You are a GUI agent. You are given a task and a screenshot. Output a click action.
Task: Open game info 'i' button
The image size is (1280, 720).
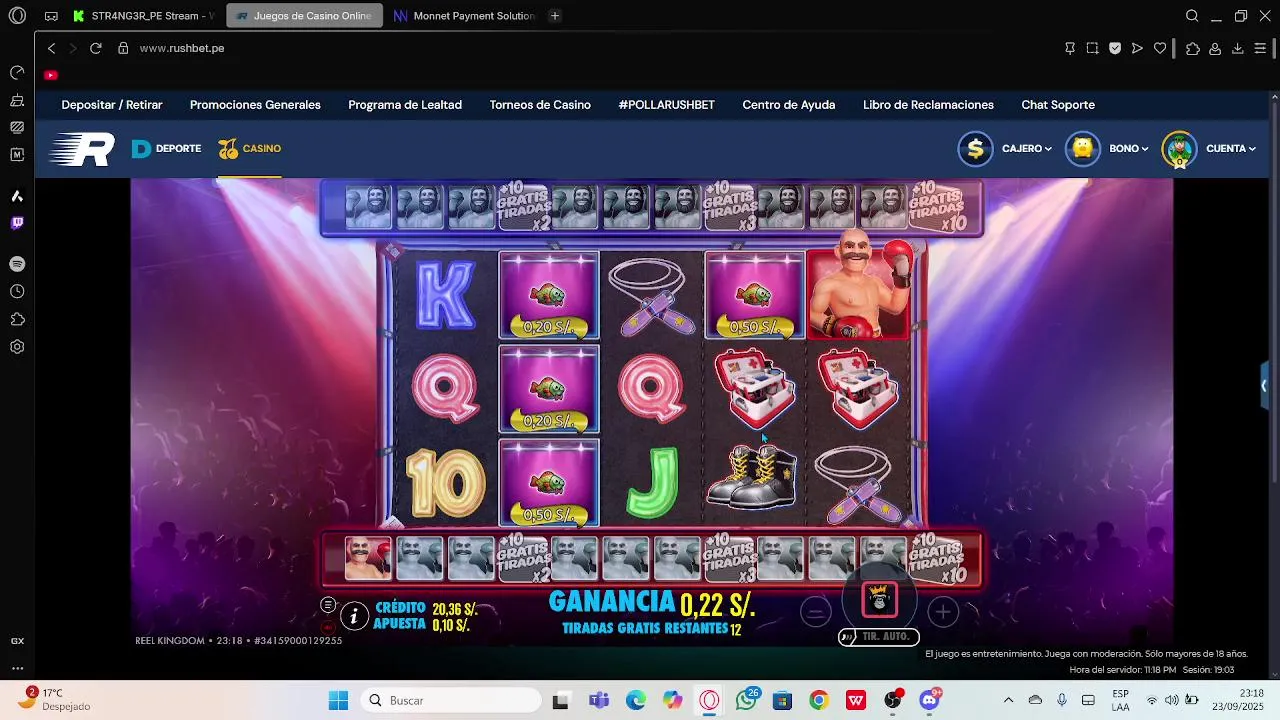coord(354,616)
